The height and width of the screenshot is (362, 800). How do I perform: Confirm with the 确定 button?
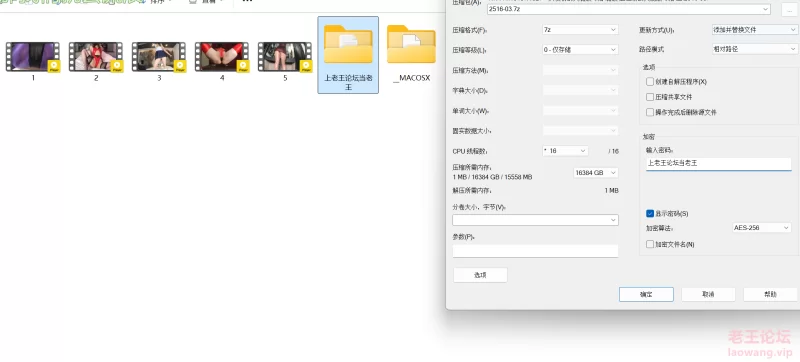pos(646,294)
